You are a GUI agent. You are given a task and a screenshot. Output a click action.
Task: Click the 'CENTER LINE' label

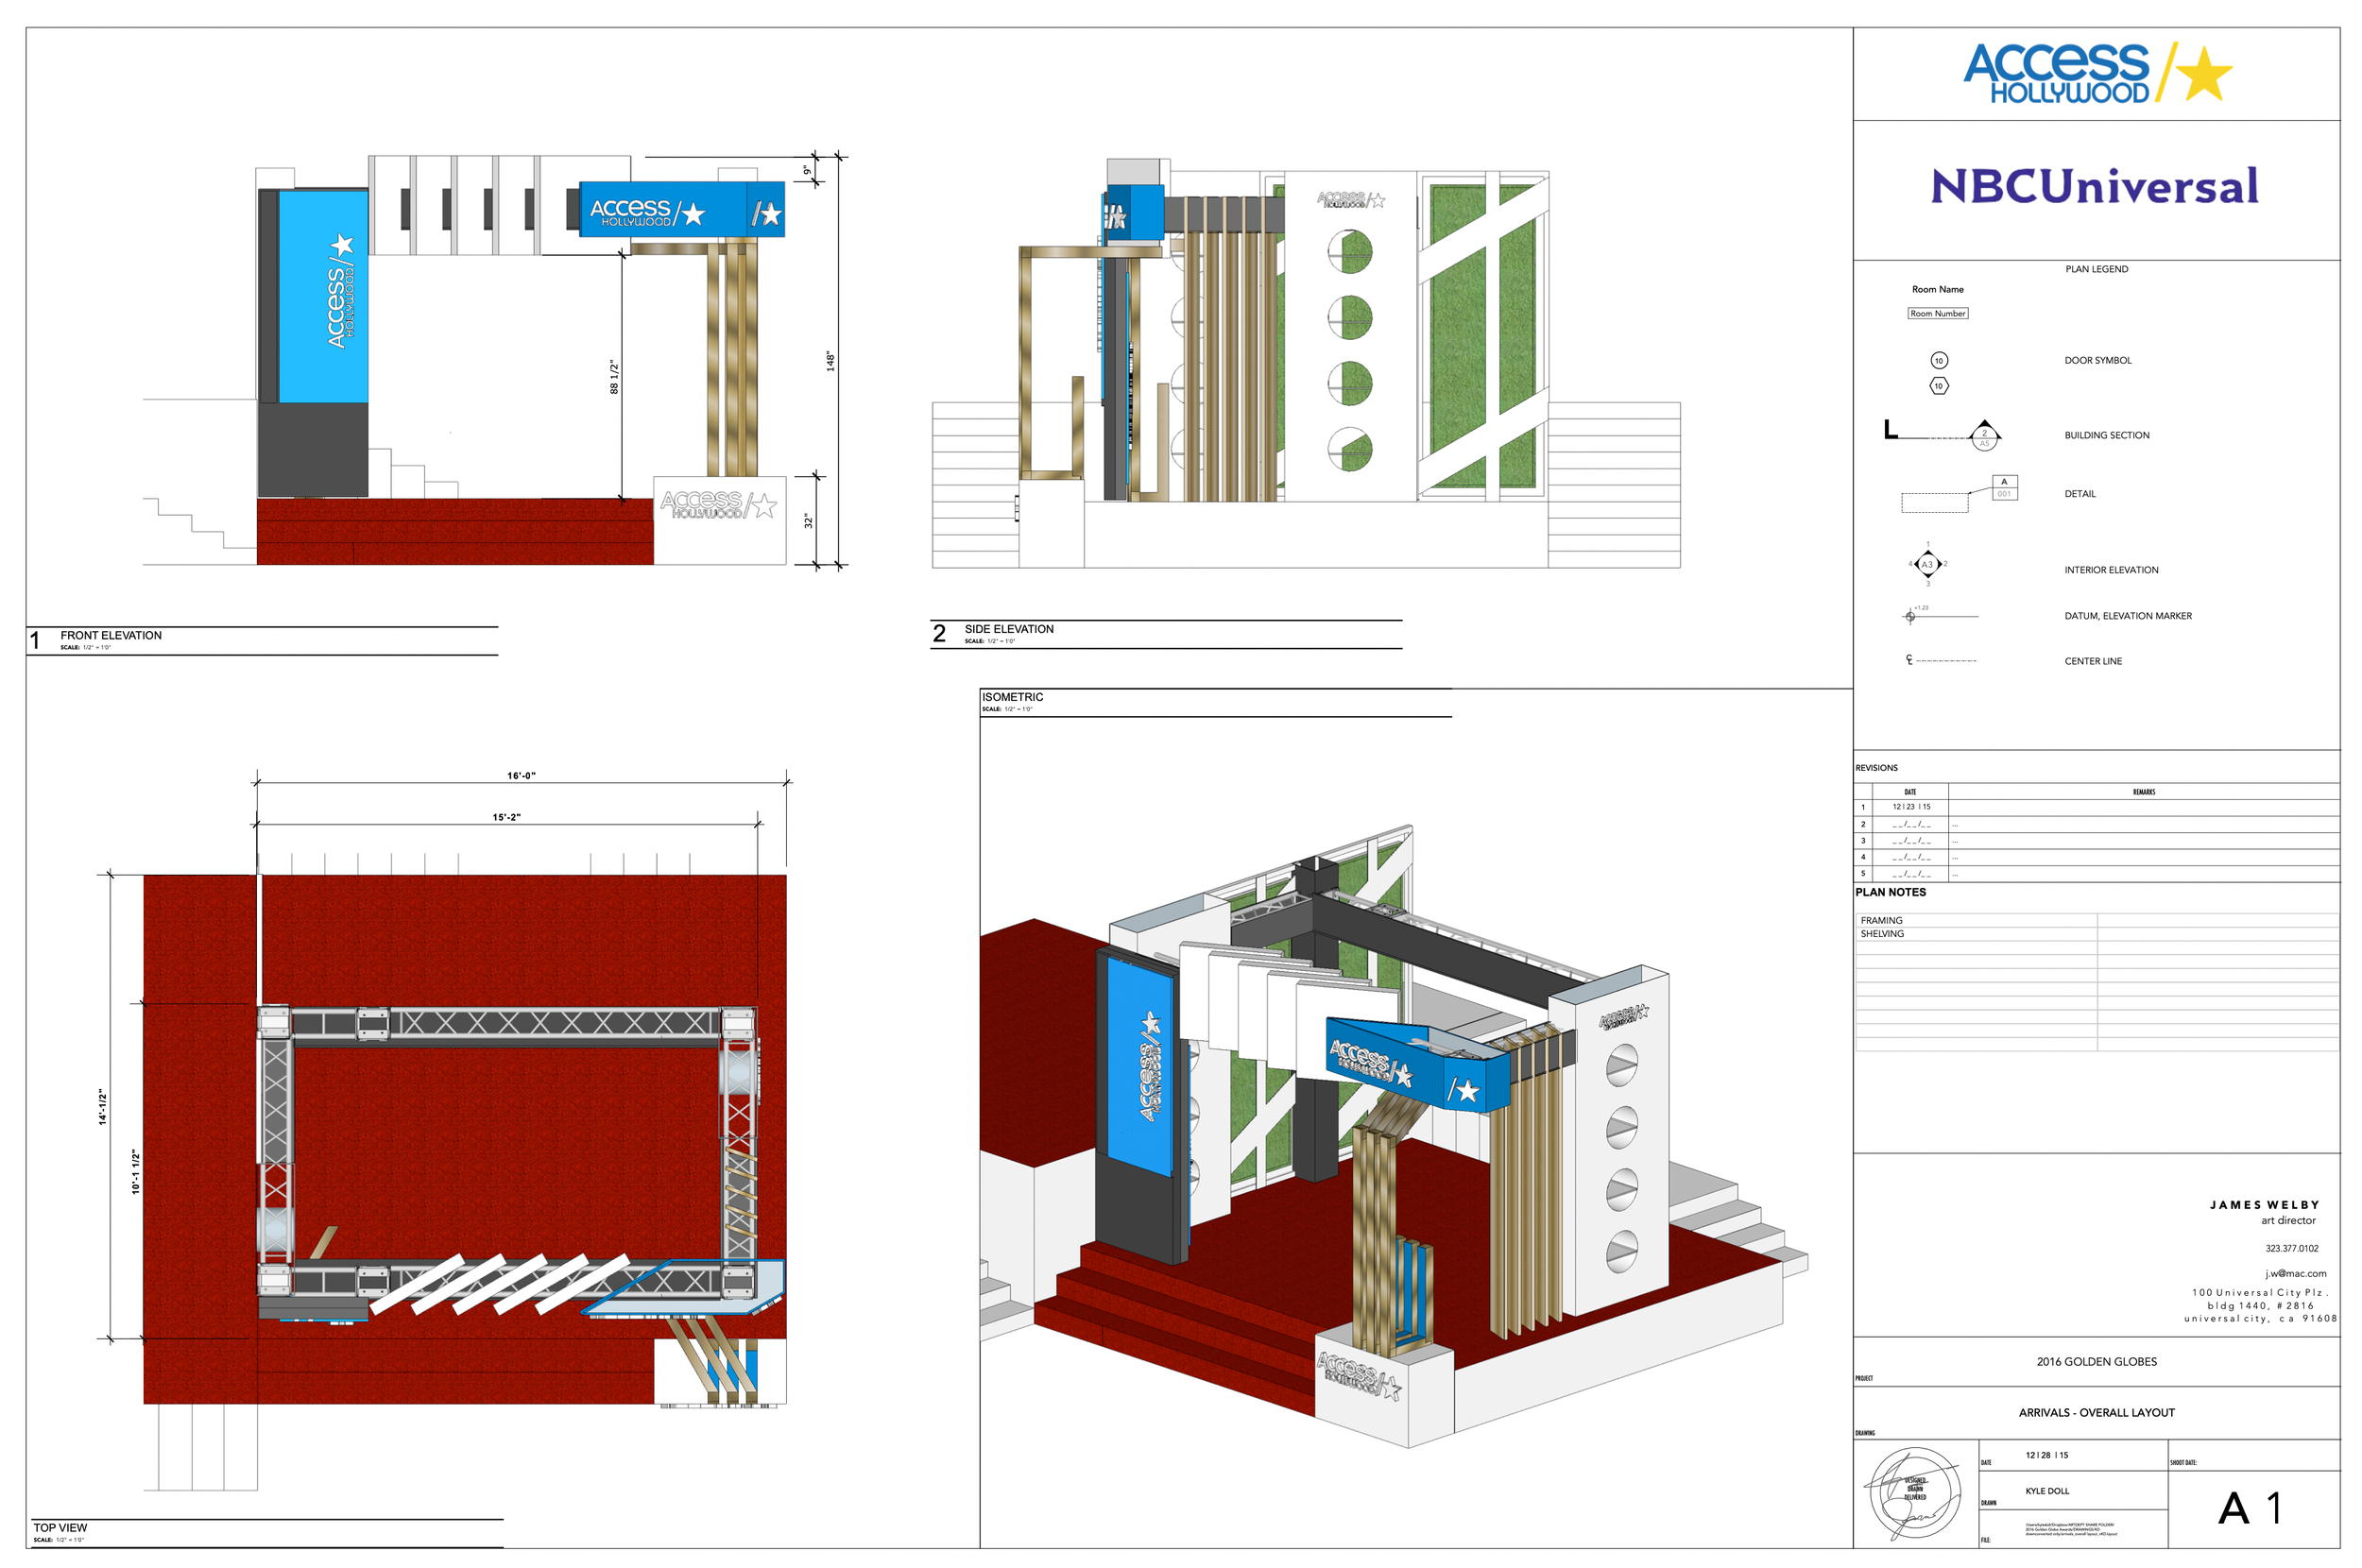tap(2092, 661)
